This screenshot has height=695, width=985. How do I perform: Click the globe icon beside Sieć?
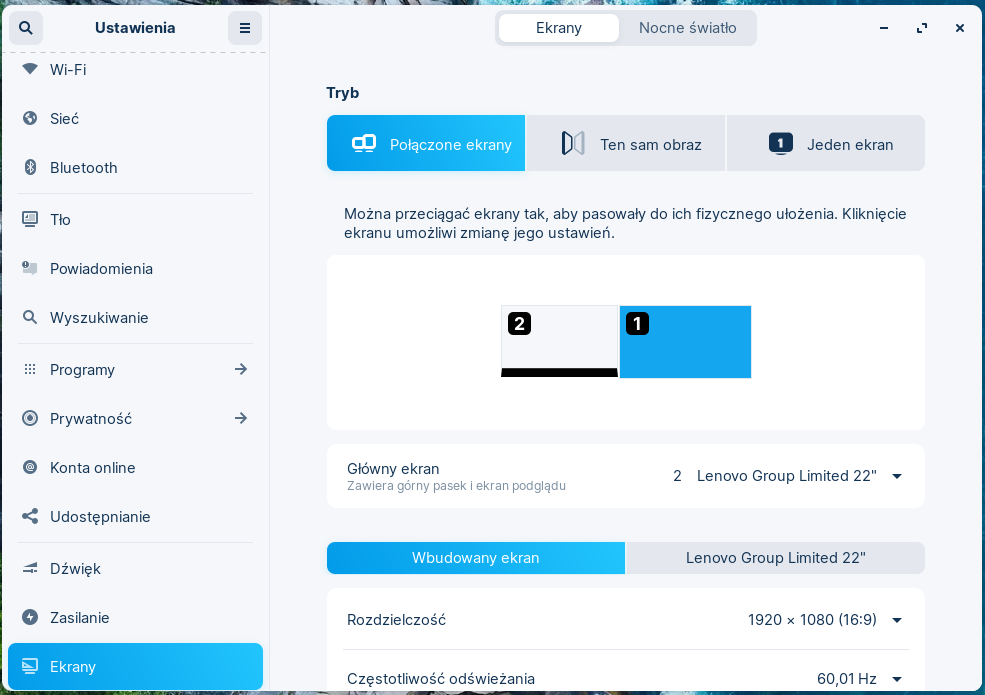click(30, 118)
